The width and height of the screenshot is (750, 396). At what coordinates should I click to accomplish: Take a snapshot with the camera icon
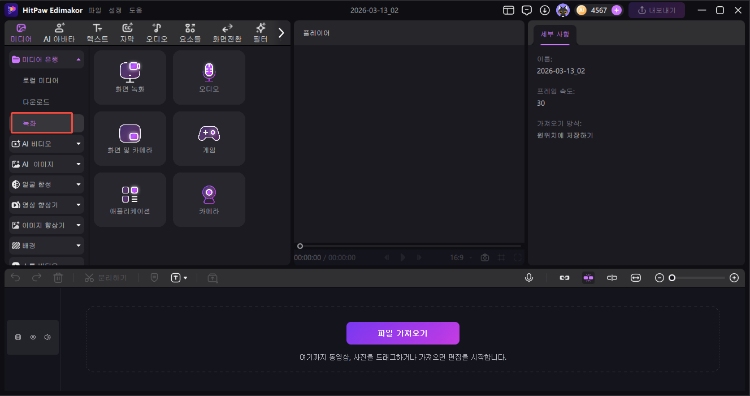[485, 257]
